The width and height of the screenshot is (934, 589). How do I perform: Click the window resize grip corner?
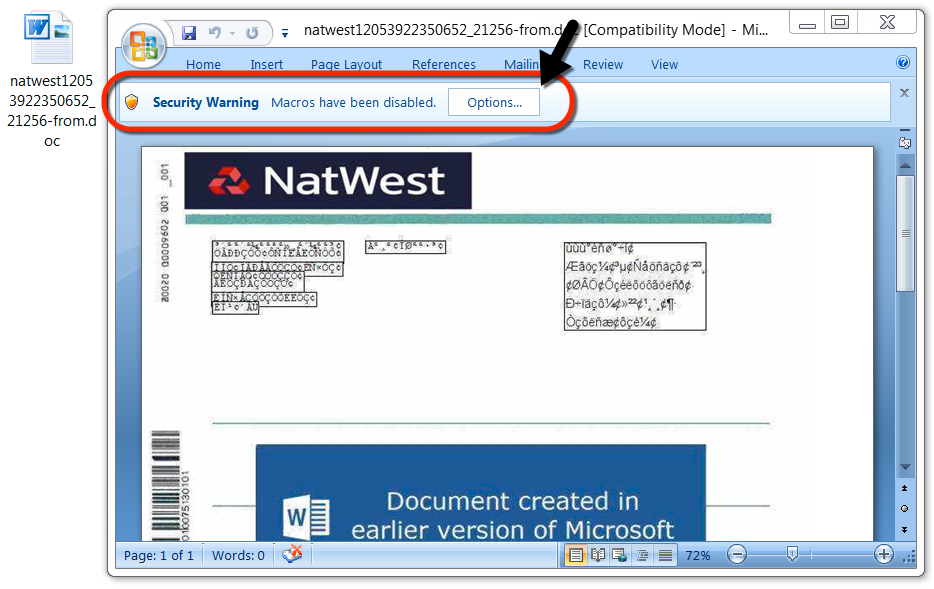(908, 557)
